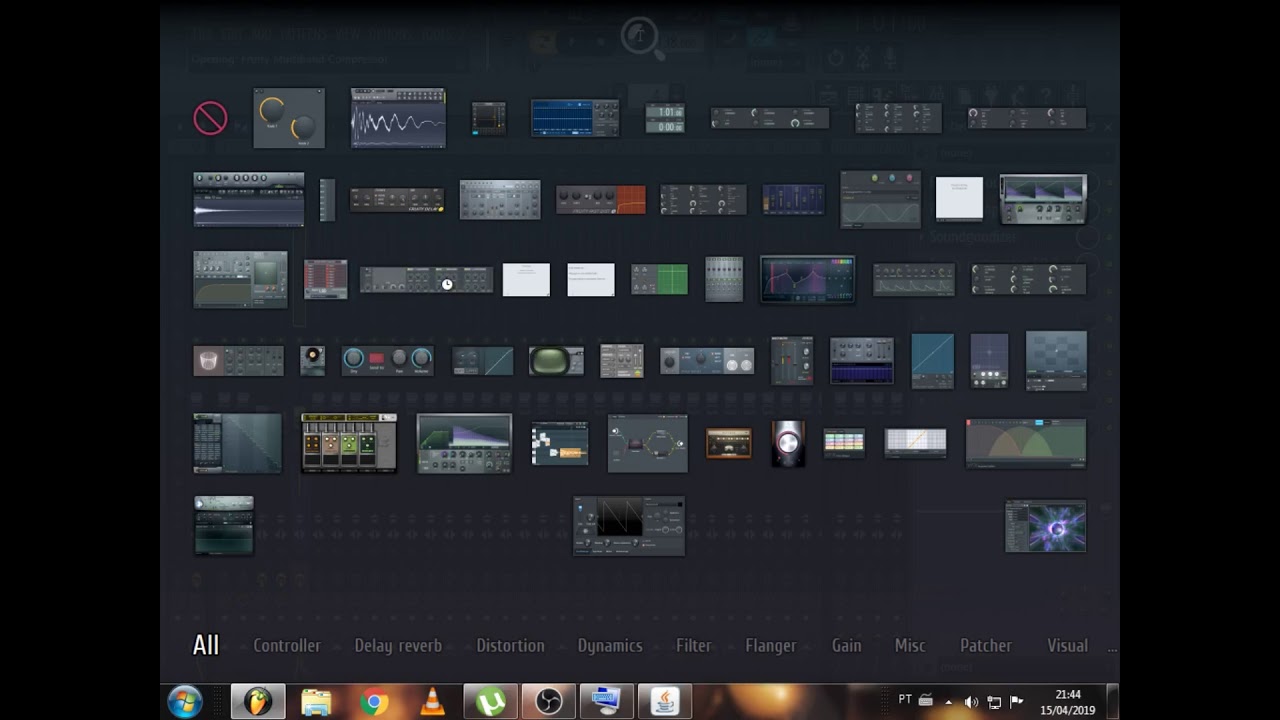Image resolution: width=1280 pixels, height=720 pixels.
Task: Switch to the Distortion category
Action: coord(510,645)
